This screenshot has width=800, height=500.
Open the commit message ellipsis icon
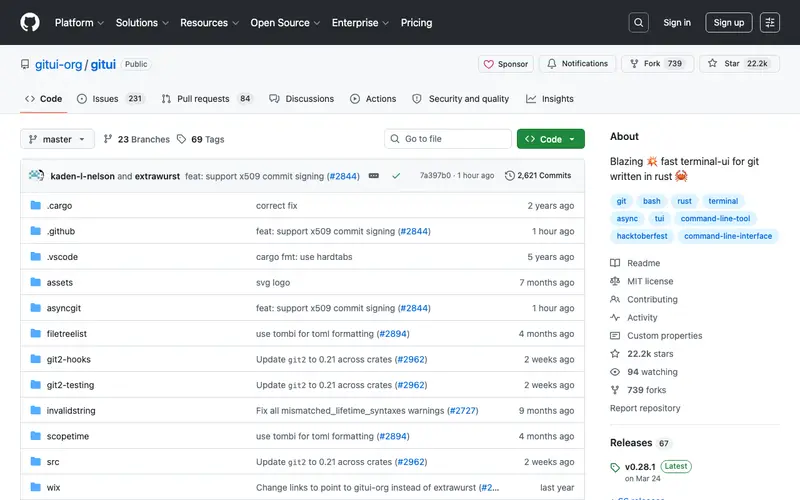click(x=373, y=176)
